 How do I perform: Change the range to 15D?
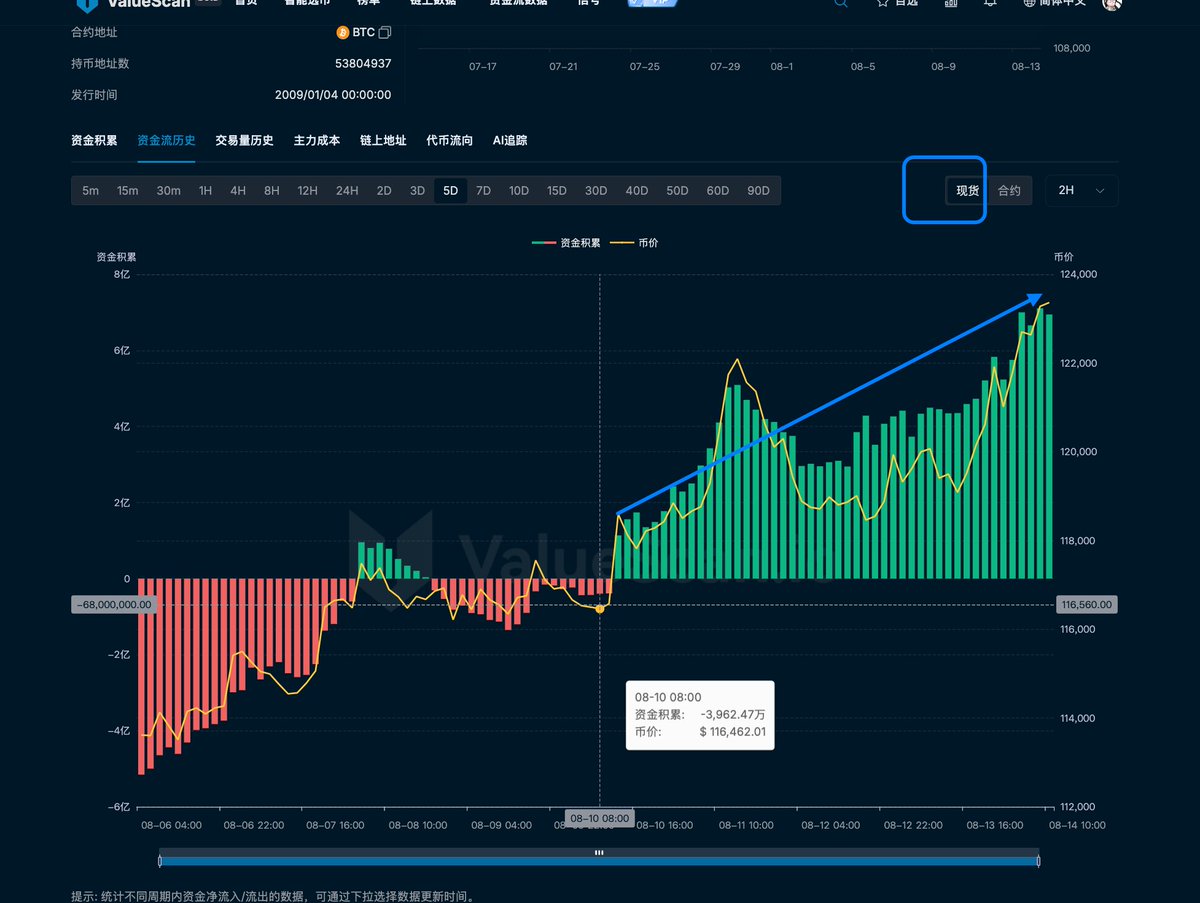(557, 191)
